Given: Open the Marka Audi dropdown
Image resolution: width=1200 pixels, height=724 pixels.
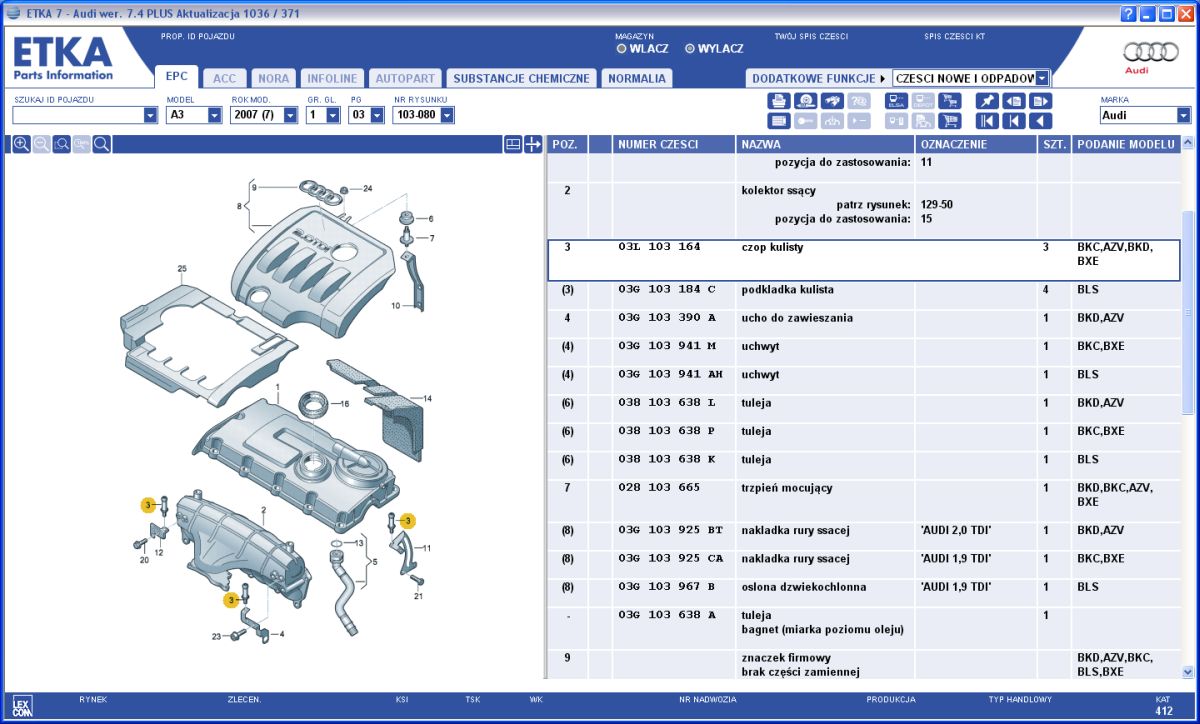Looking at the screenshot, I should (x=1184, y=115).
